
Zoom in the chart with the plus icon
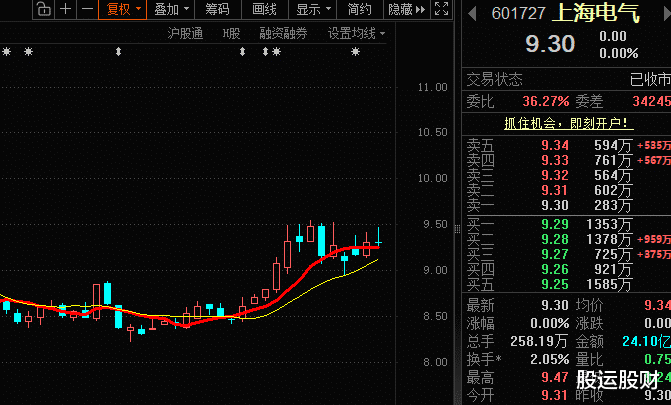pos(65,9)
